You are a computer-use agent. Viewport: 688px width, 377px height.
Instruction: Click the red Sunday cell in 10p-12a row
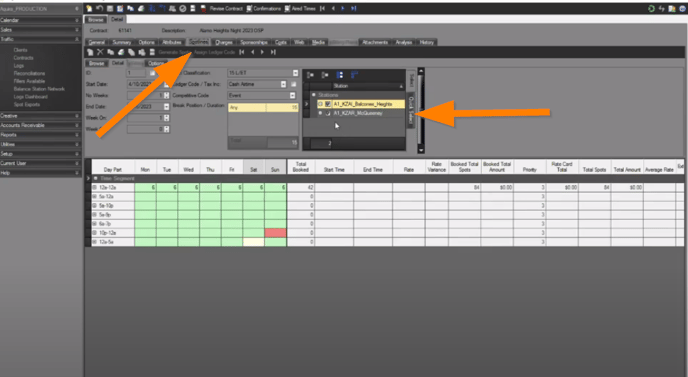tap(276, 233)
